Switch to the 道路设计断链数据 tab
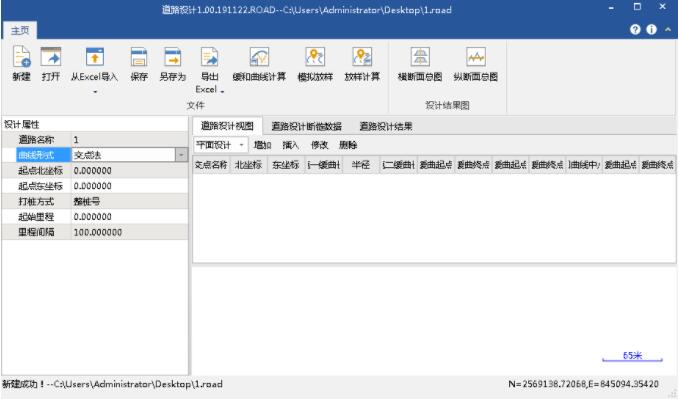Image resolution: width=678 pixels, height=399 pixels. 307,126
